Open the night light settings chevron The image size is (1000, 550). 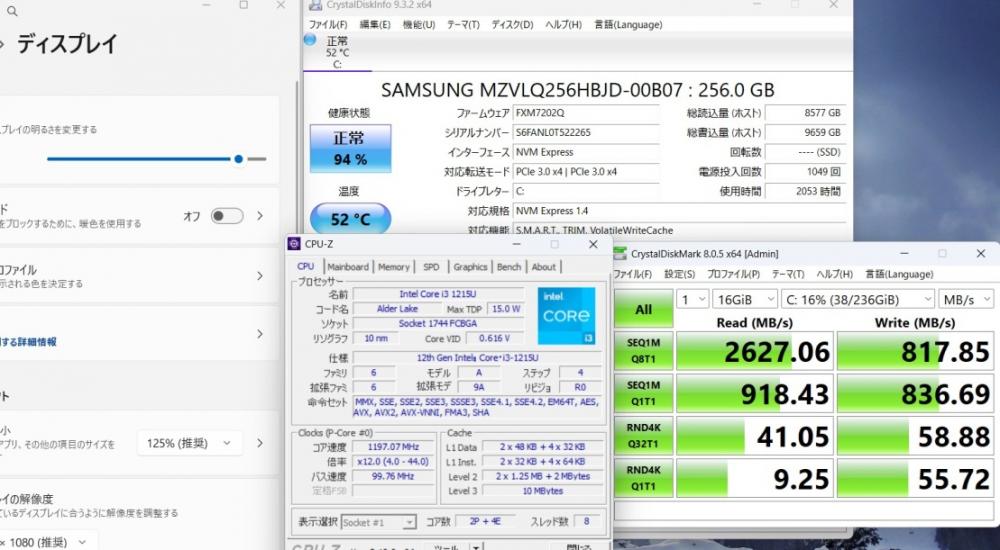click(x=260, y=216)
